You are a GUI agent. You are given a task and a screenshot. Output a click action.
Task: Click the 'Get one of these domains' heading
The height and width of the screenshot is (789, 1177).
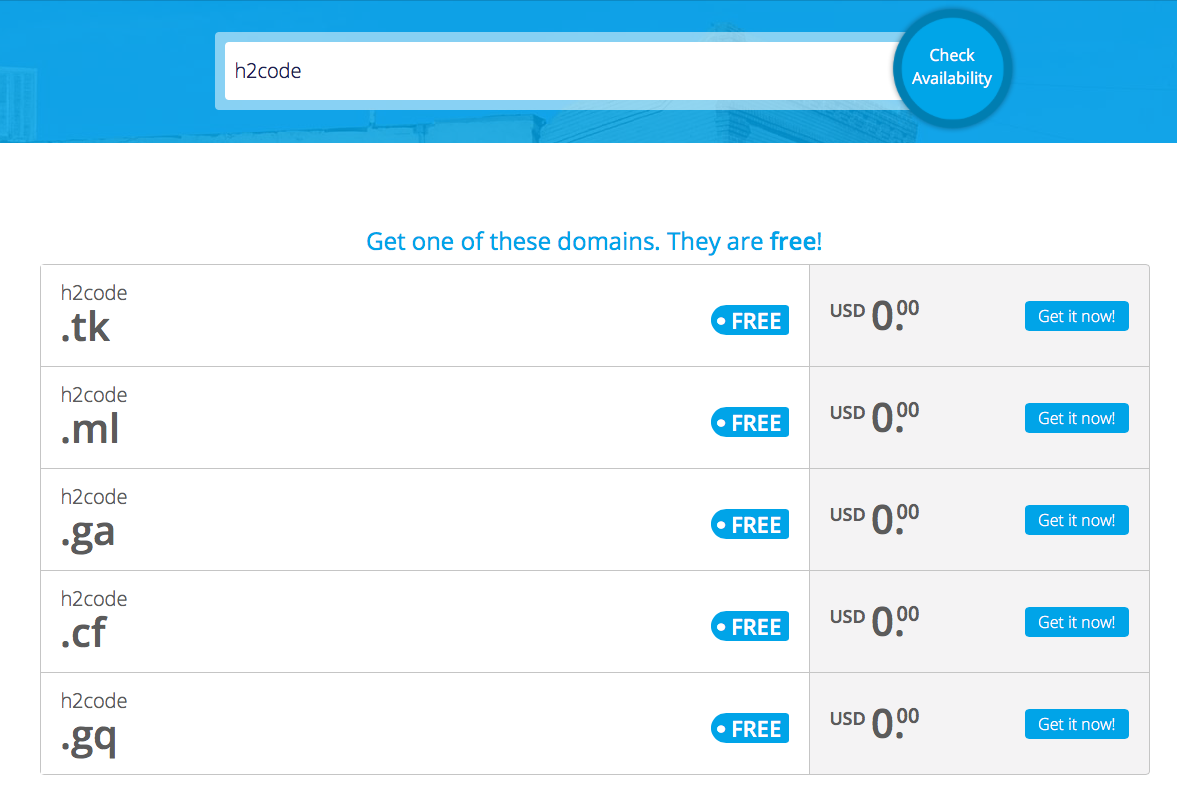coord(594,241)
